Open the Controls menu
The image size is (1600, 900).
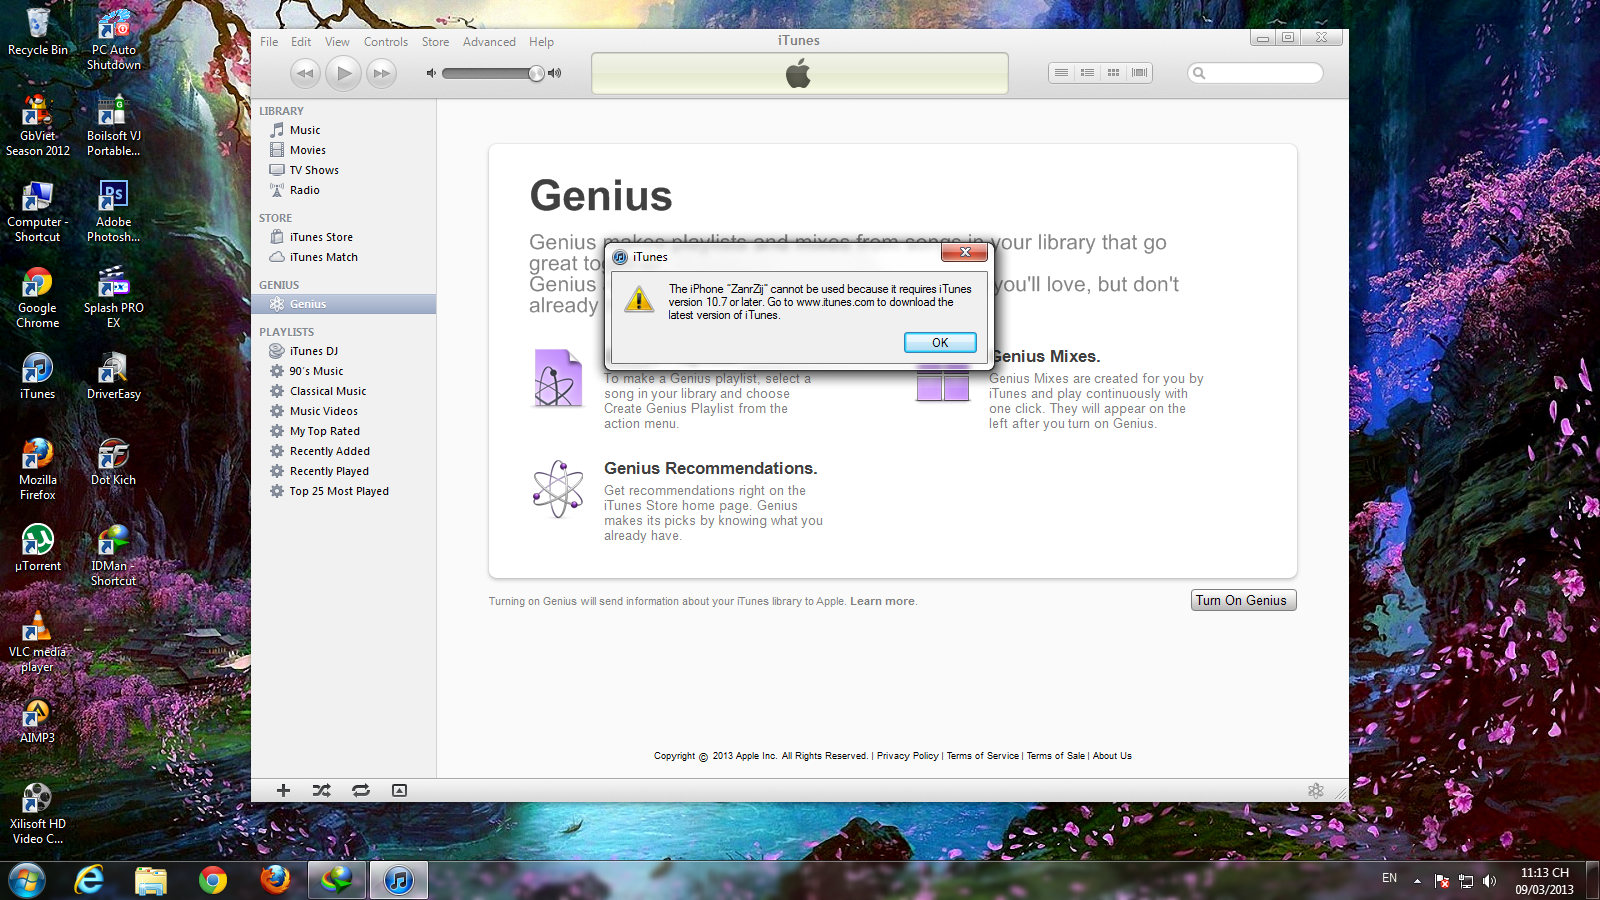point(386,42)
